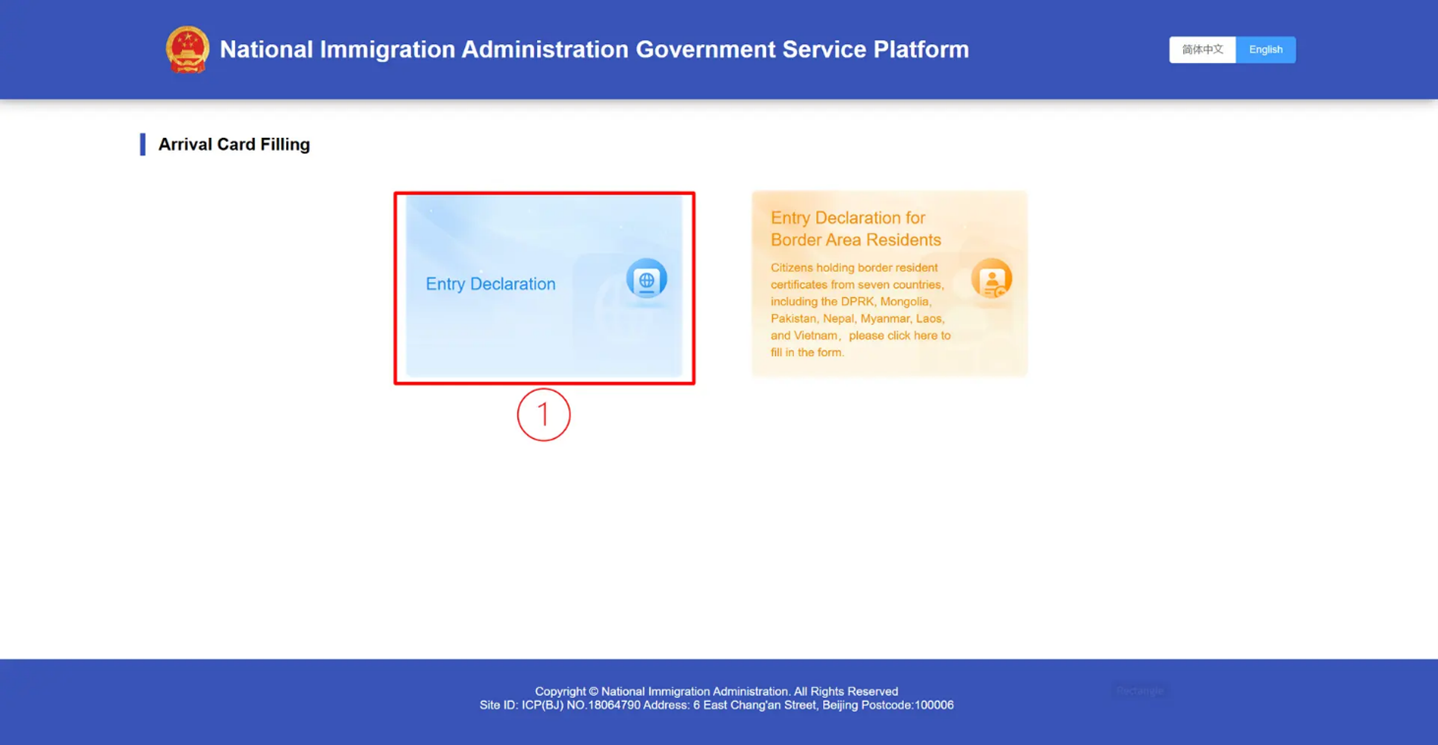Click the "Arrival Card Filling" heading
This screenshot has width=1438, height=745.
[234, 144]
